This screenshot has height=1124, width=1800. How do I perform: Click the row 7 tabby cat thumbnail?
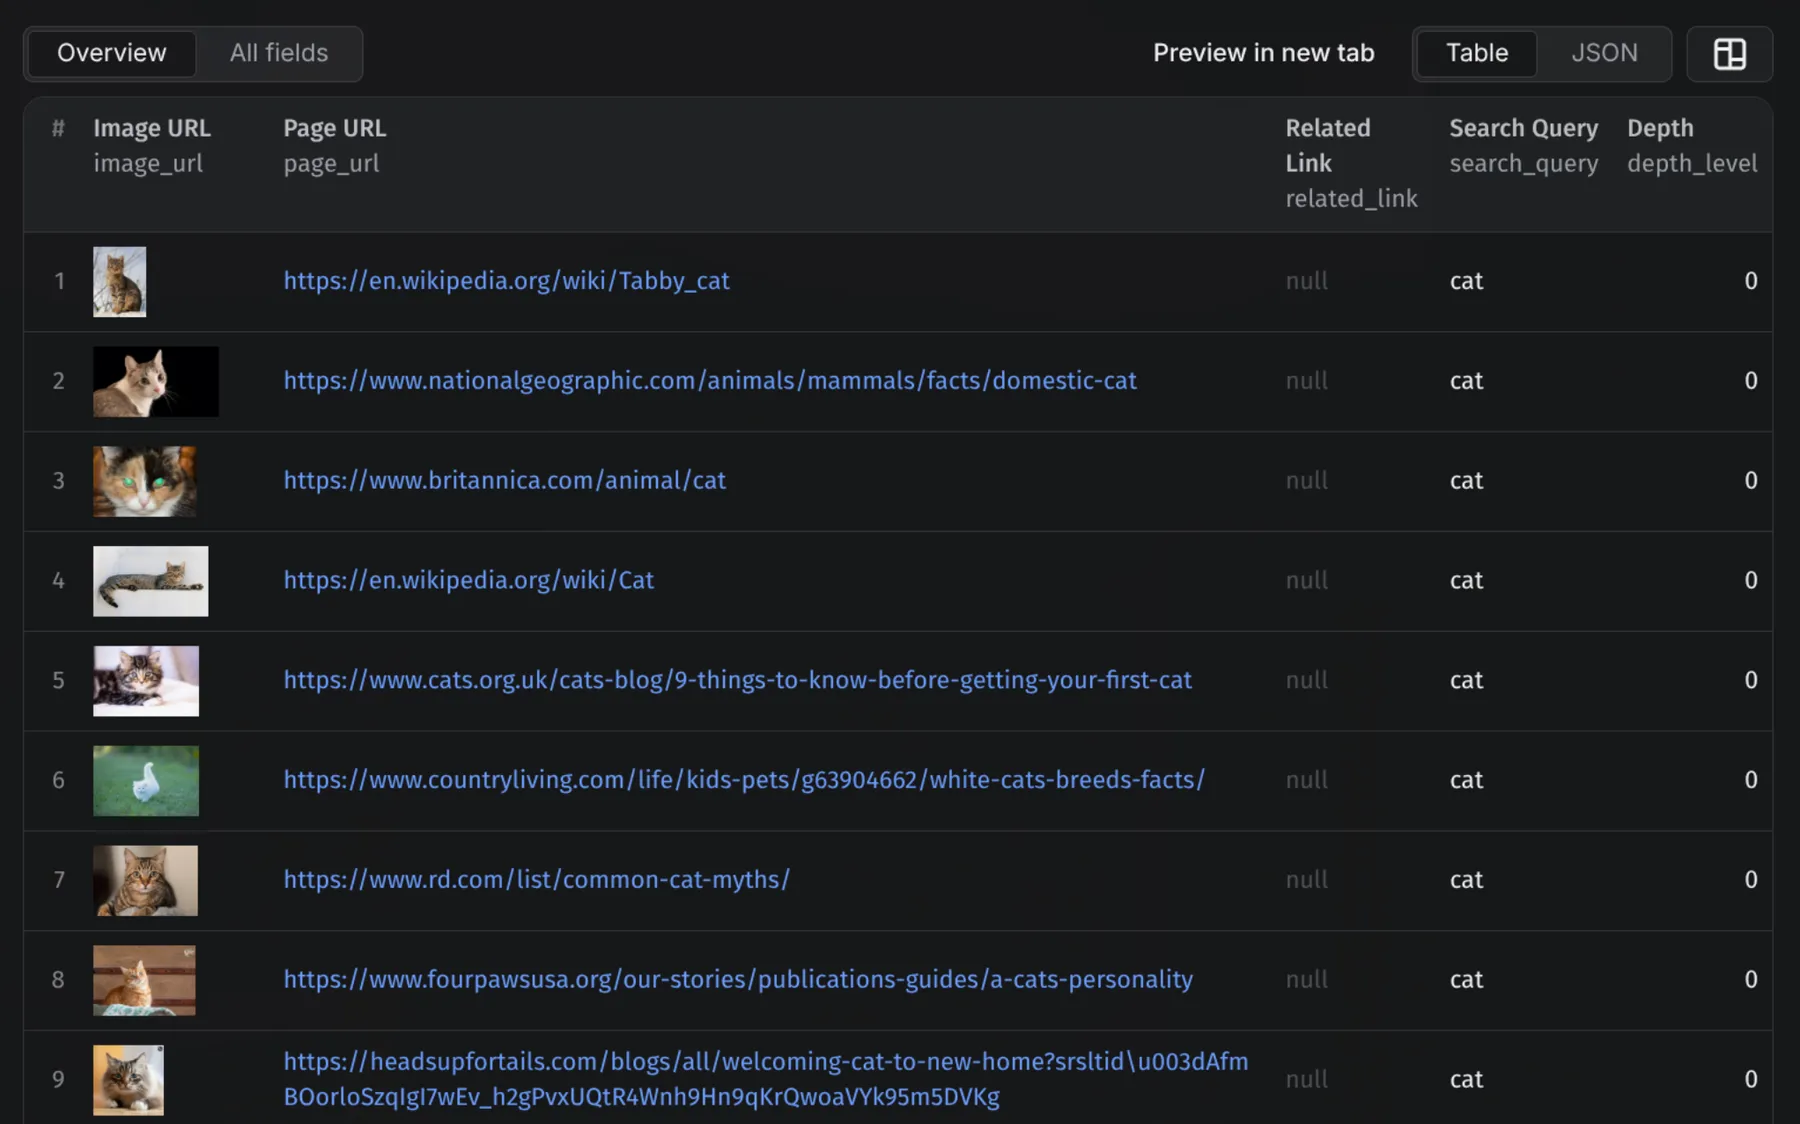click(146, 881)
